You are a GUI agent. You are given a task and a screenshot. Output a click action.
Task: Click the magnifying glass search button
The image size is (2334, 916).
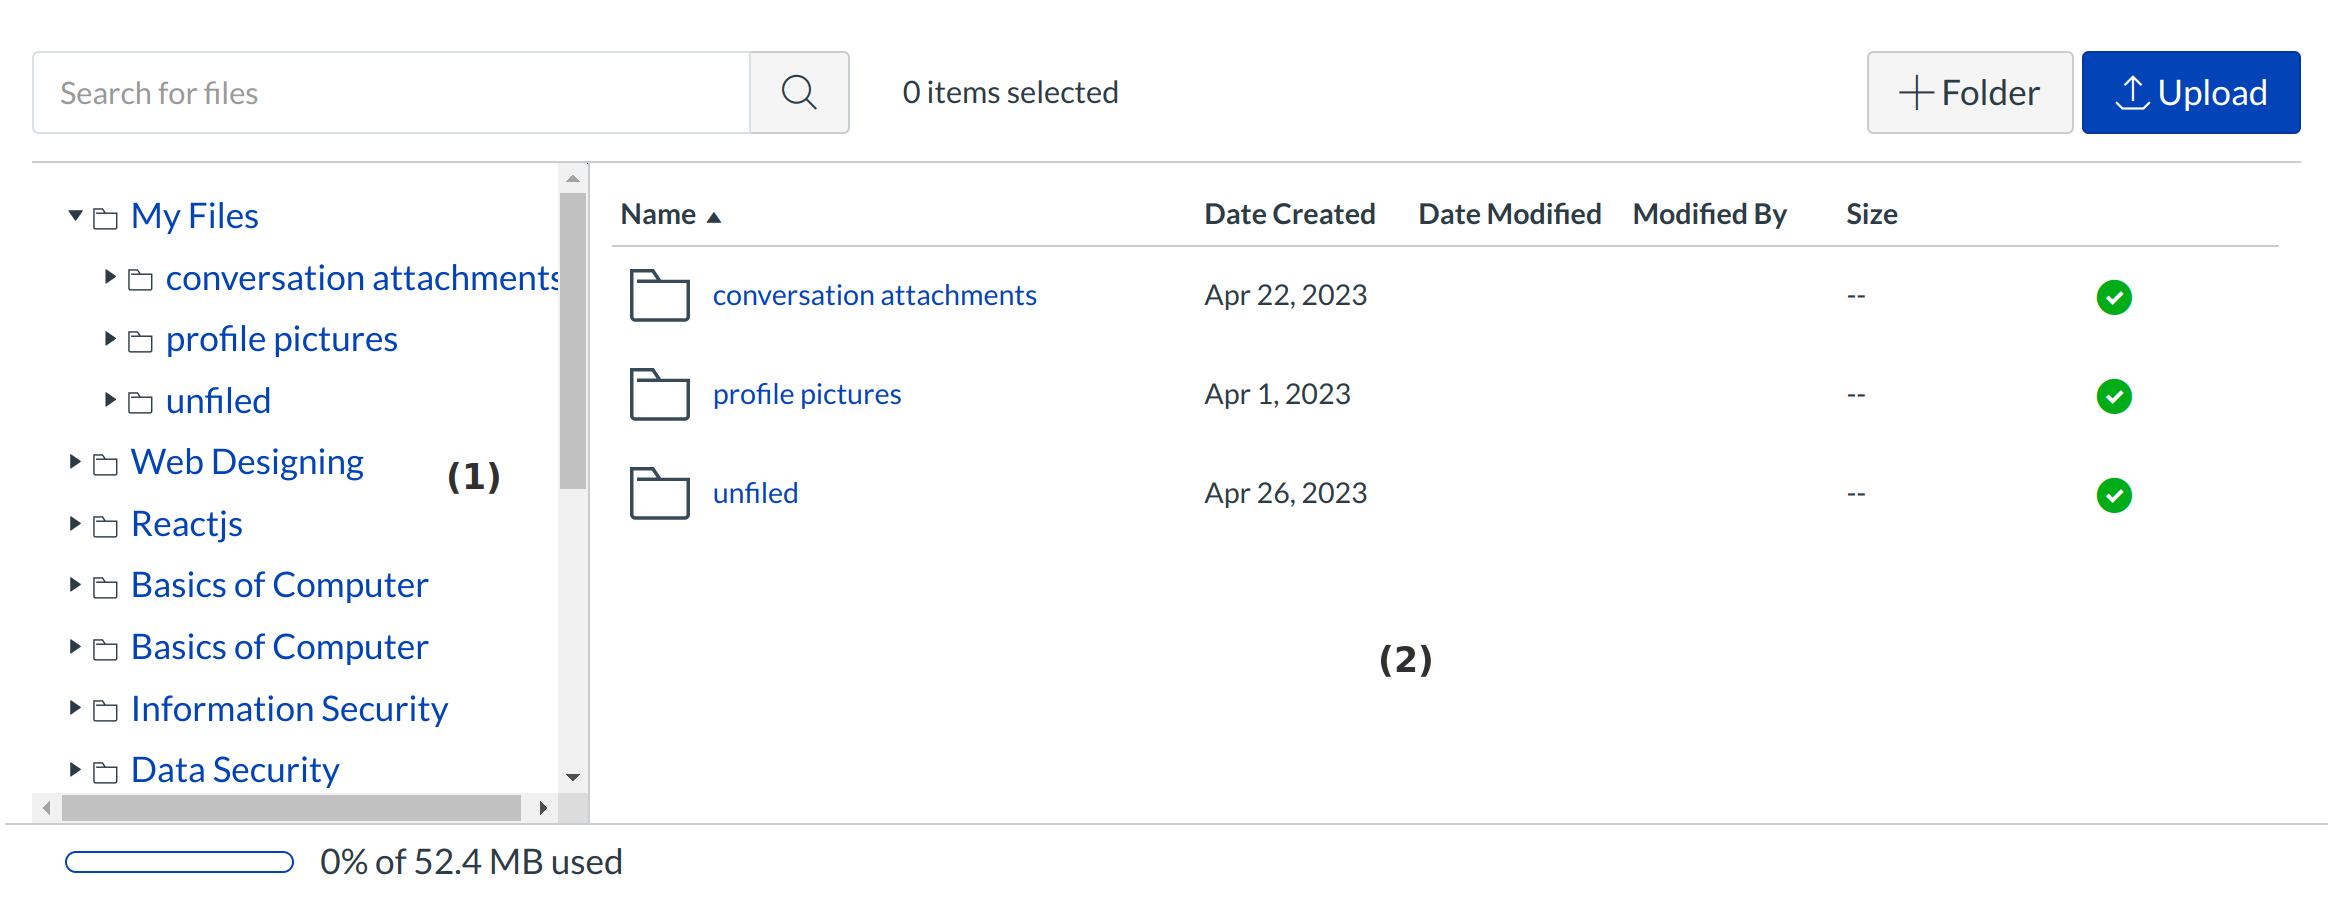(798, 93)
